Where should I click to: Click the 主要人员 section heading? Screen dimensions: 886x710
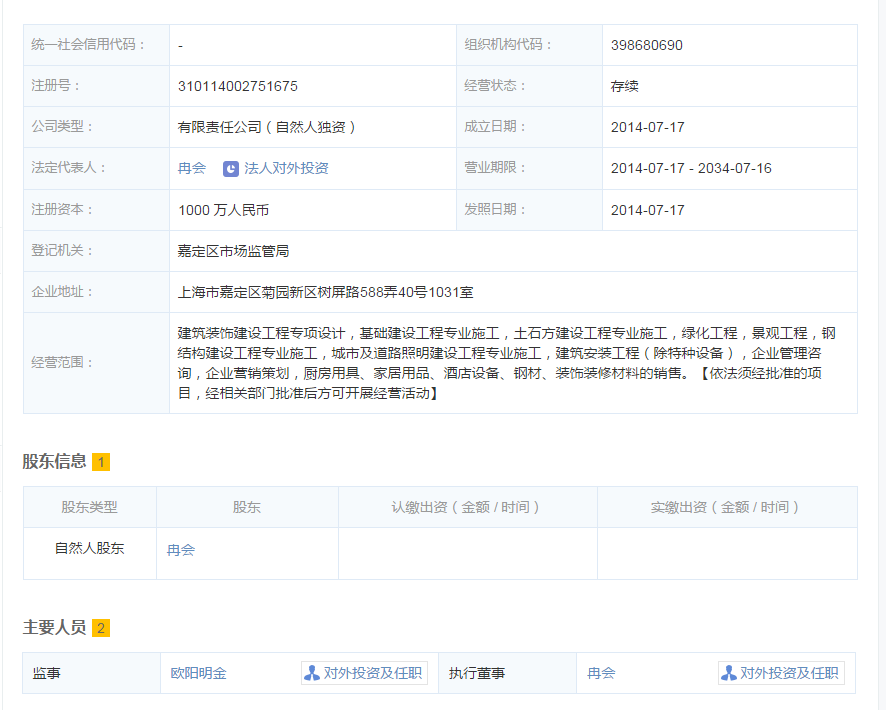54,627
